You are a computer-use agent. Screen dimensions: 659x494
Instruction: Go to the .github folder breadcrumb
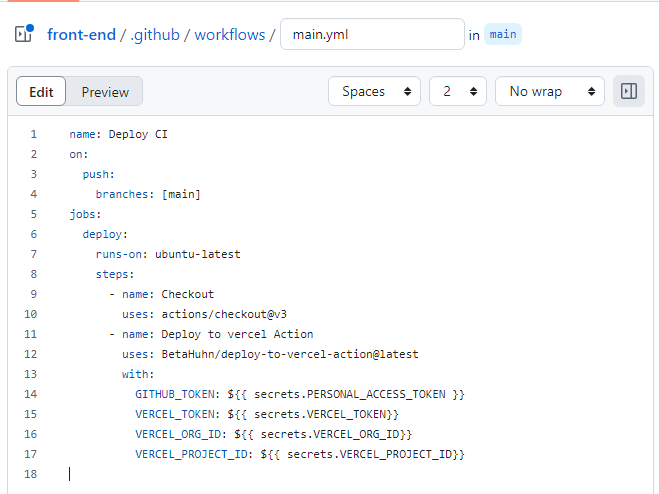[155, 34]
